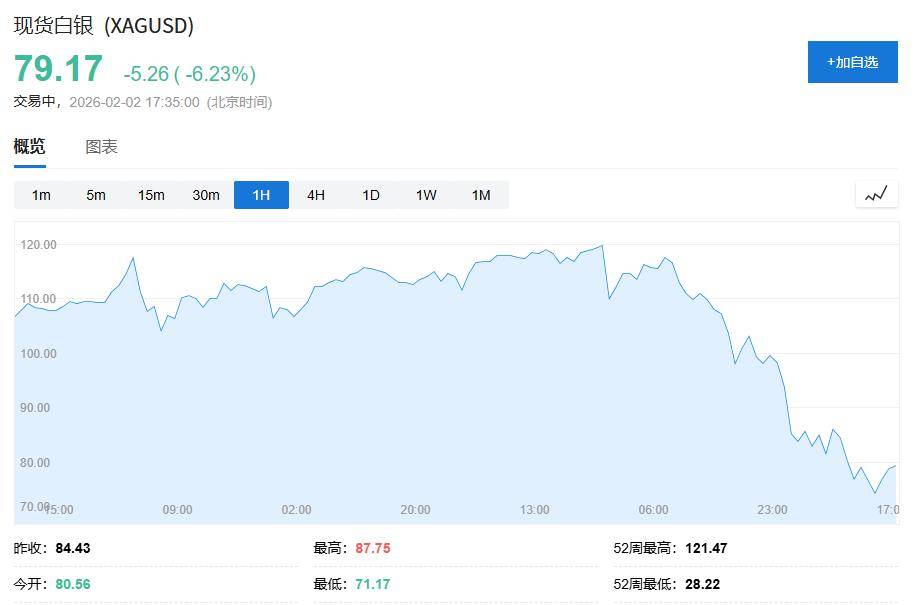Click the 52周最高 value 121.47

tap(706, 548)
